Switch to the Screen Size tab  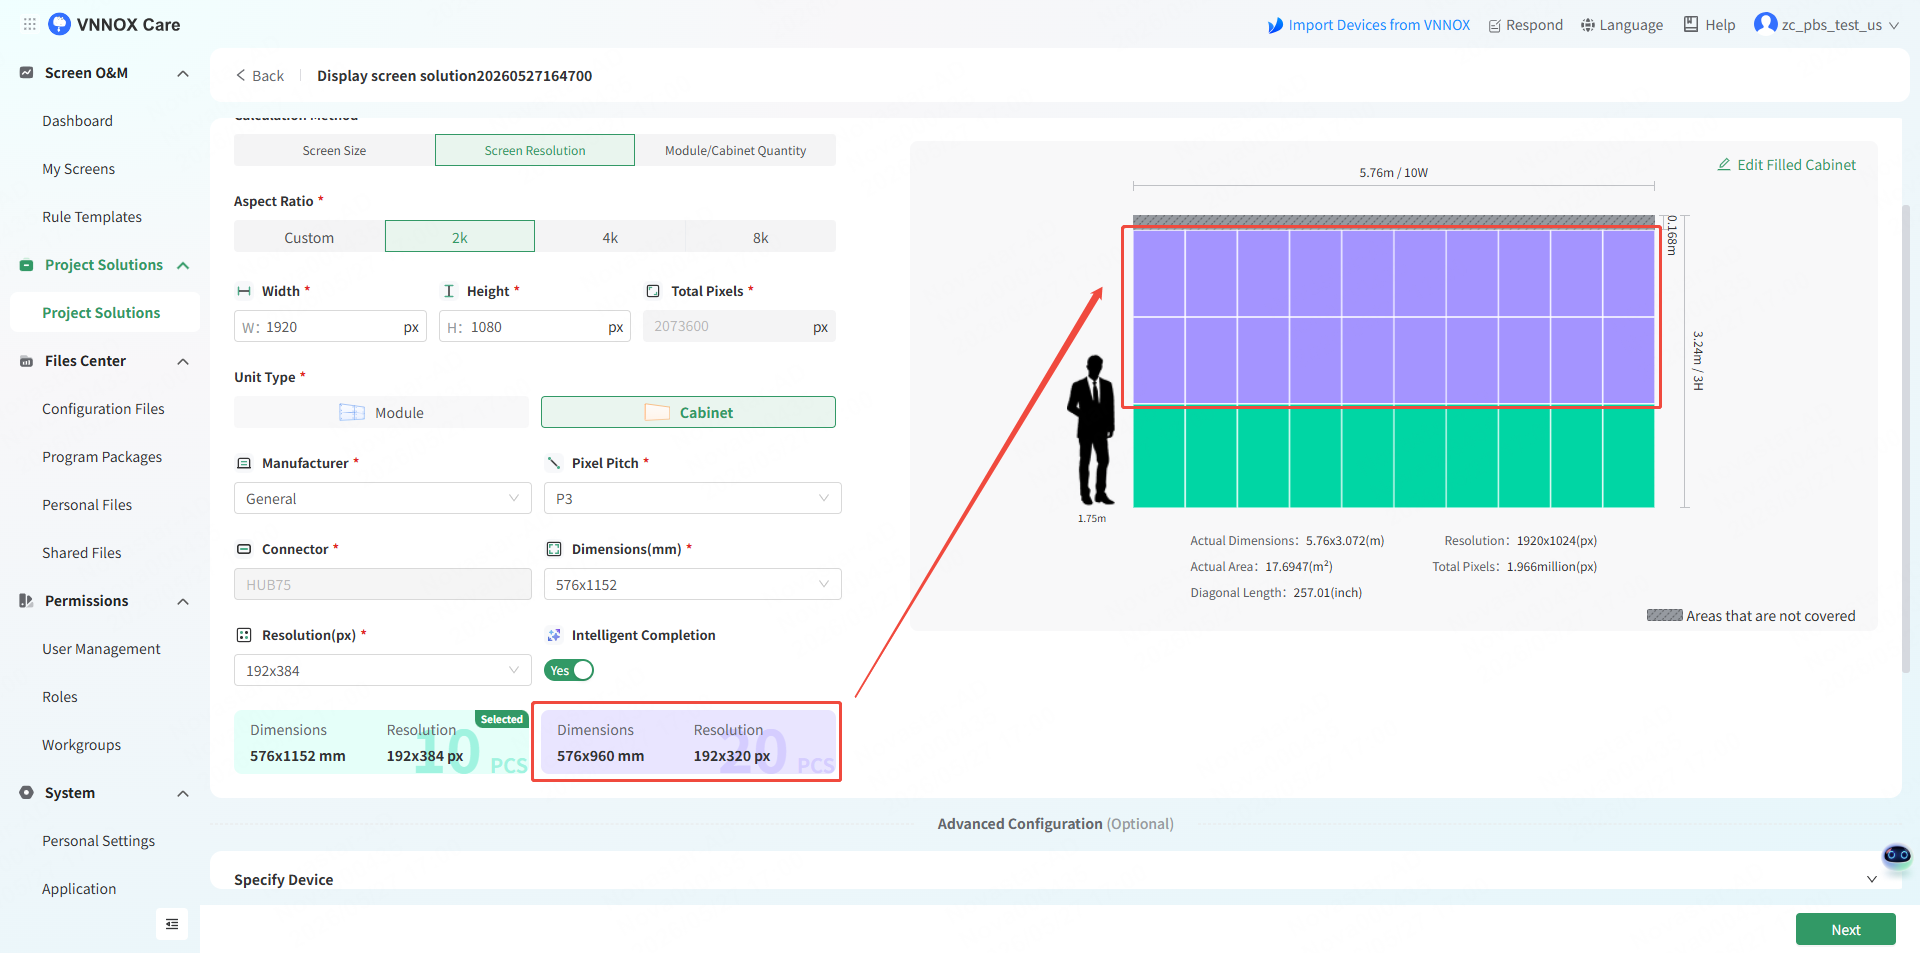[334, 150]
